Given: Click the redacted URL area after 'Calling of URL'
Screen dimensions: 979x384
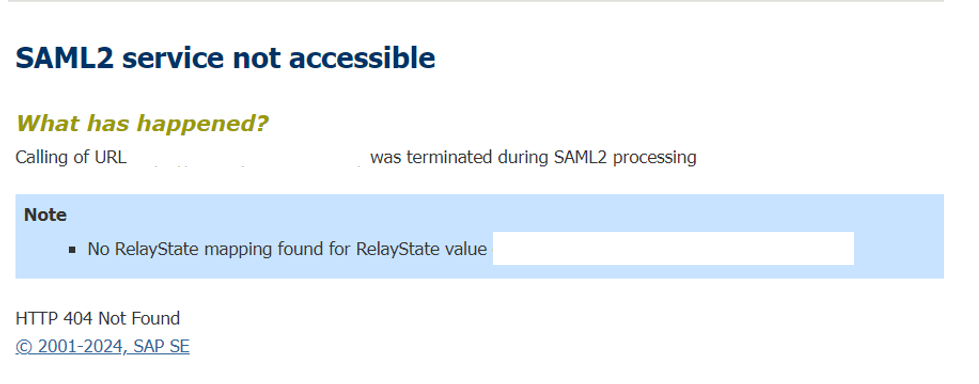Looking at the screenshot, I should click(248, 157).
